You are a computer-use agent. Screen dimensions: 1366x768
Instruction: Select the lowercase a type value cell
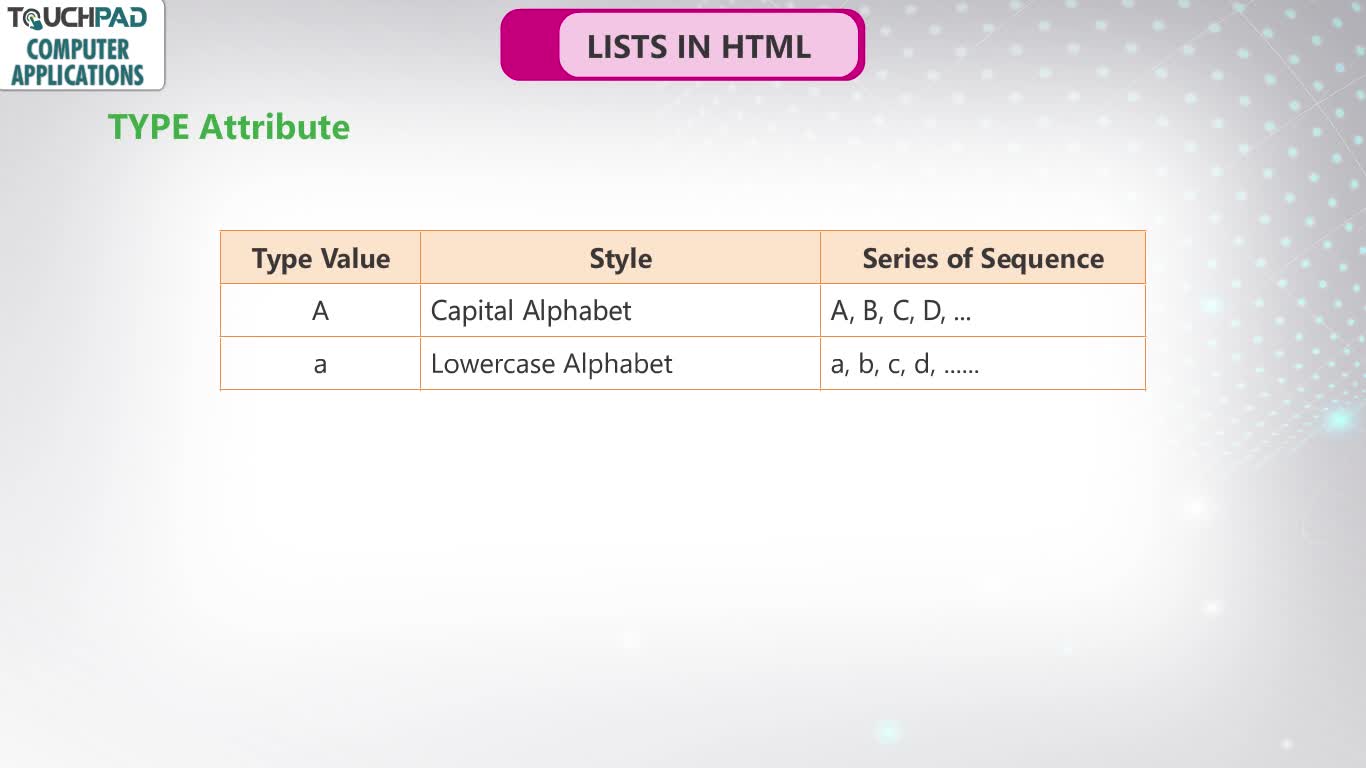(320, 364)
